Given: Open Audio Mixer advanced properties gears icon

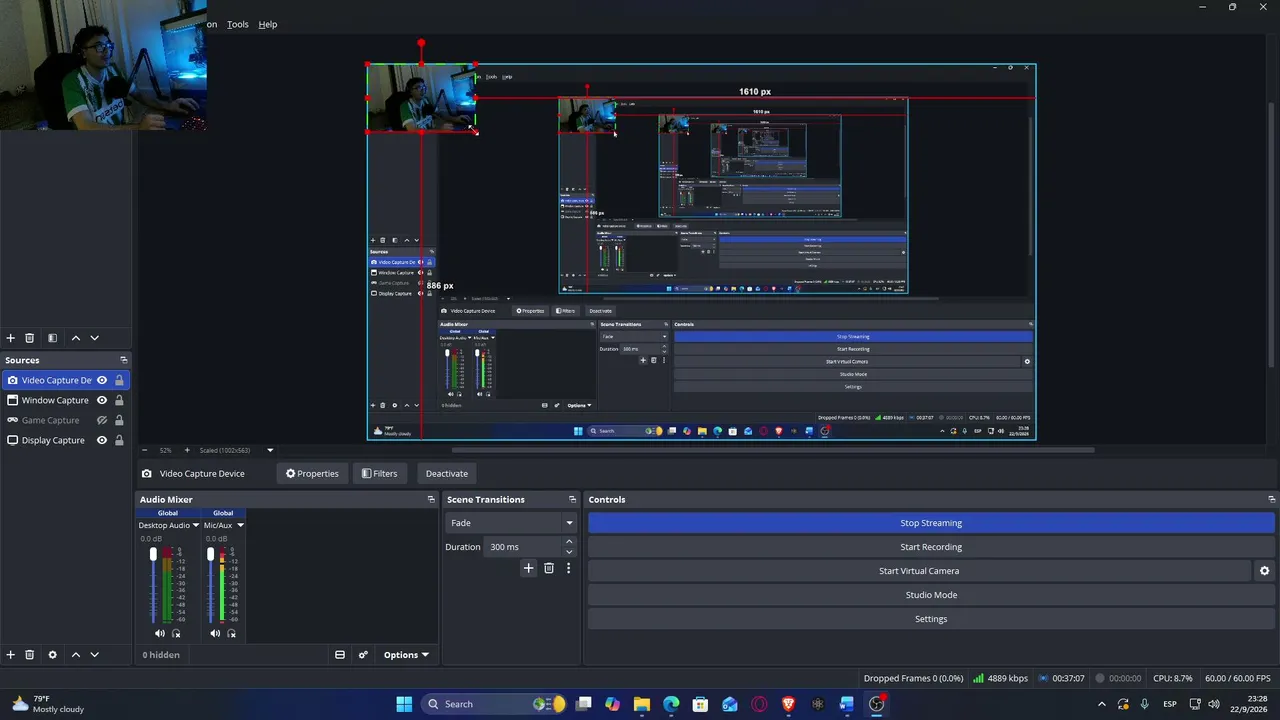Looking at the screenshot, I should click(x=363, y=655).
